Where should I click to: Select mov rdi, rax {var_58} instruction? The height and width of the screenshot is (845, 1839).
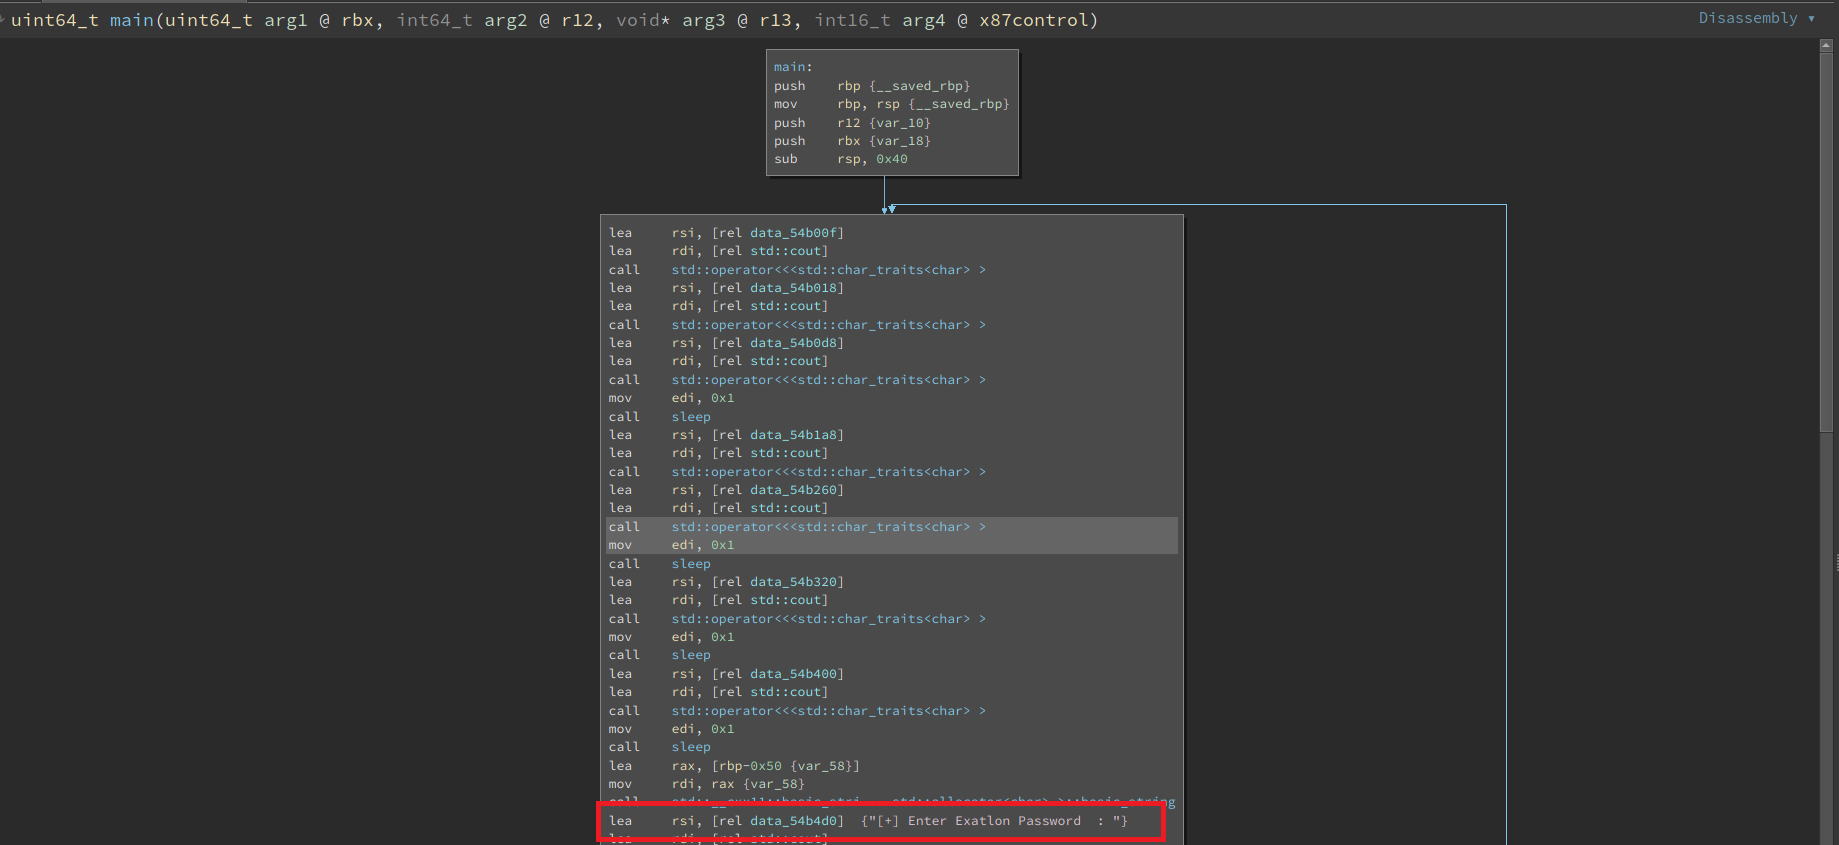(x=706, y=784)
